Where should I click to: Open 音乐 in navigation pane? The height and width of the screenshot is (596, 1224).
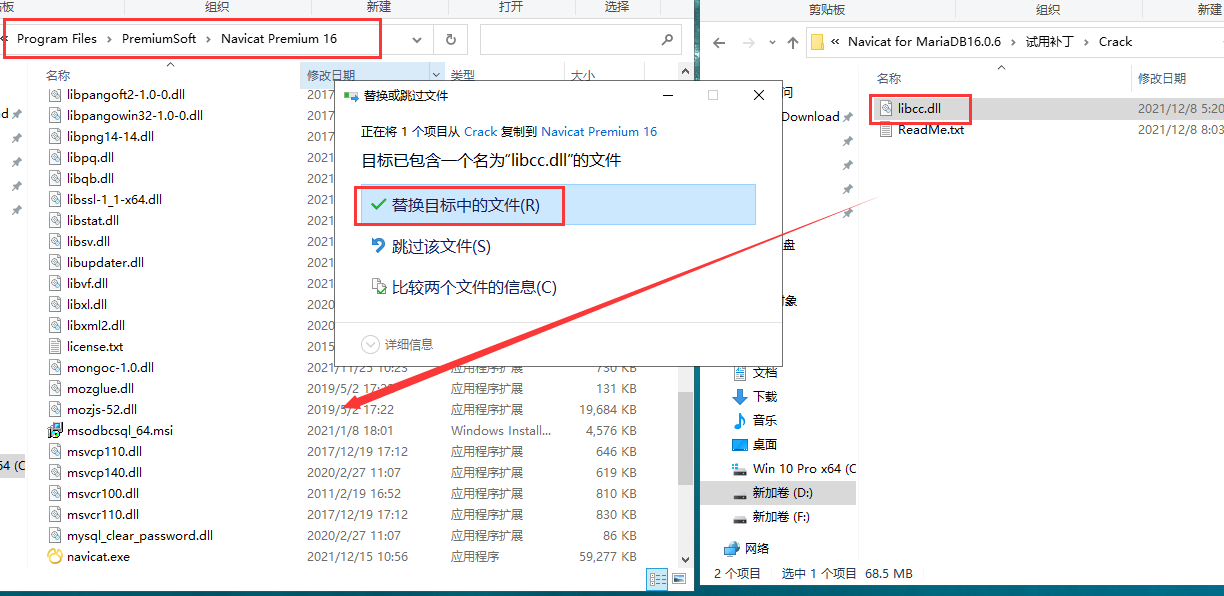coord(764,420)
